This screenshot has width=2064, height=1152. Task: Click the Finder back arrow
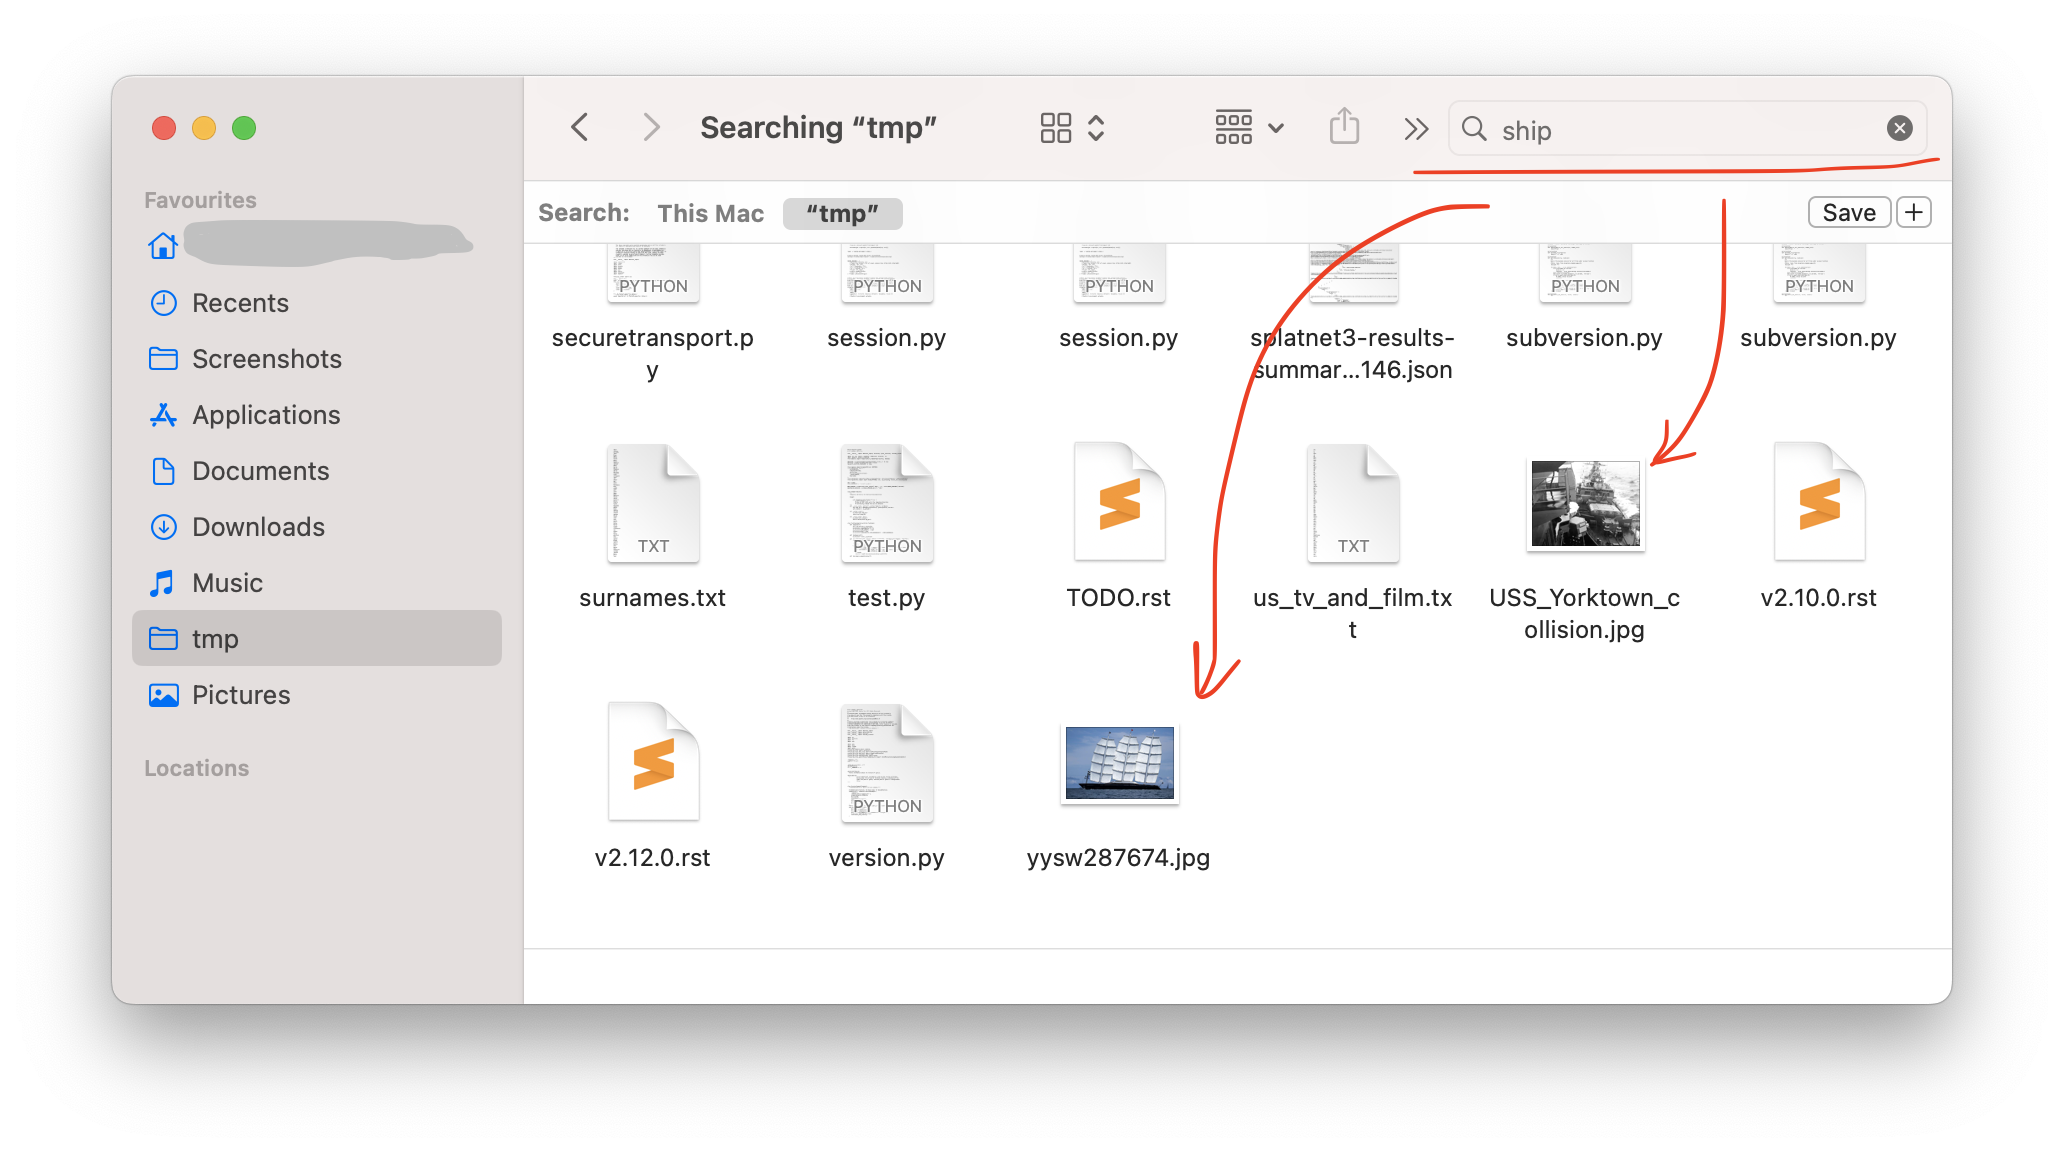click(579, 128)
